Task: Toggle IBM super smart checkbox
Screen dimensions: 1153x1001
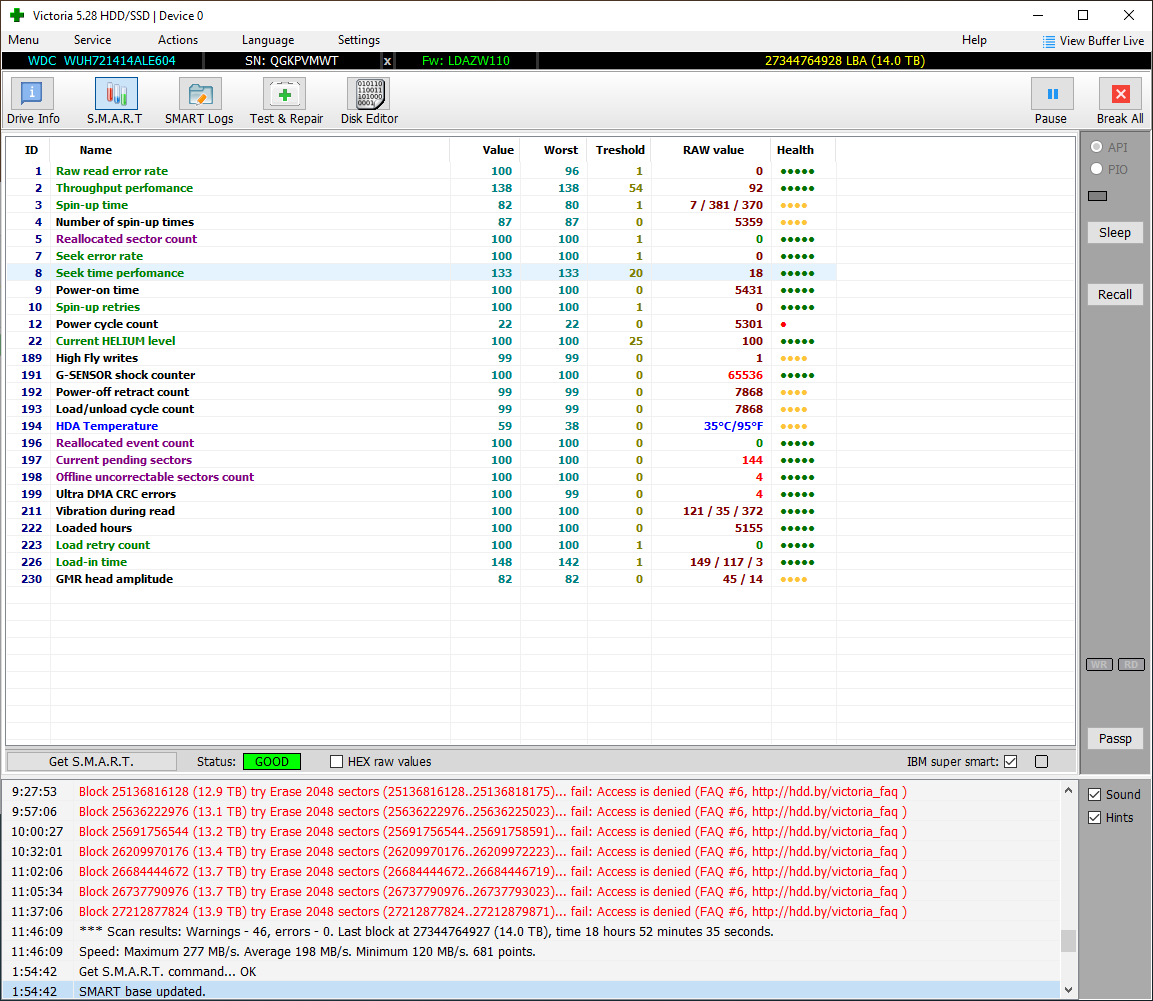Action: coord(1010,762)
